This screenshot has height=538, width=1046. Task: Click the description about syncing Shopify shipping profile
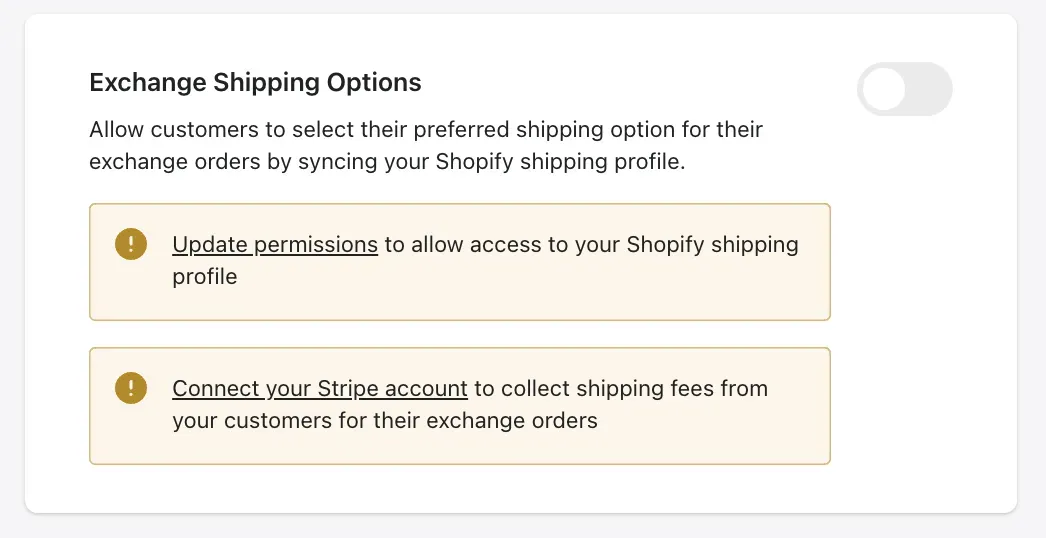pyautogui.click(x=426, y=146)
